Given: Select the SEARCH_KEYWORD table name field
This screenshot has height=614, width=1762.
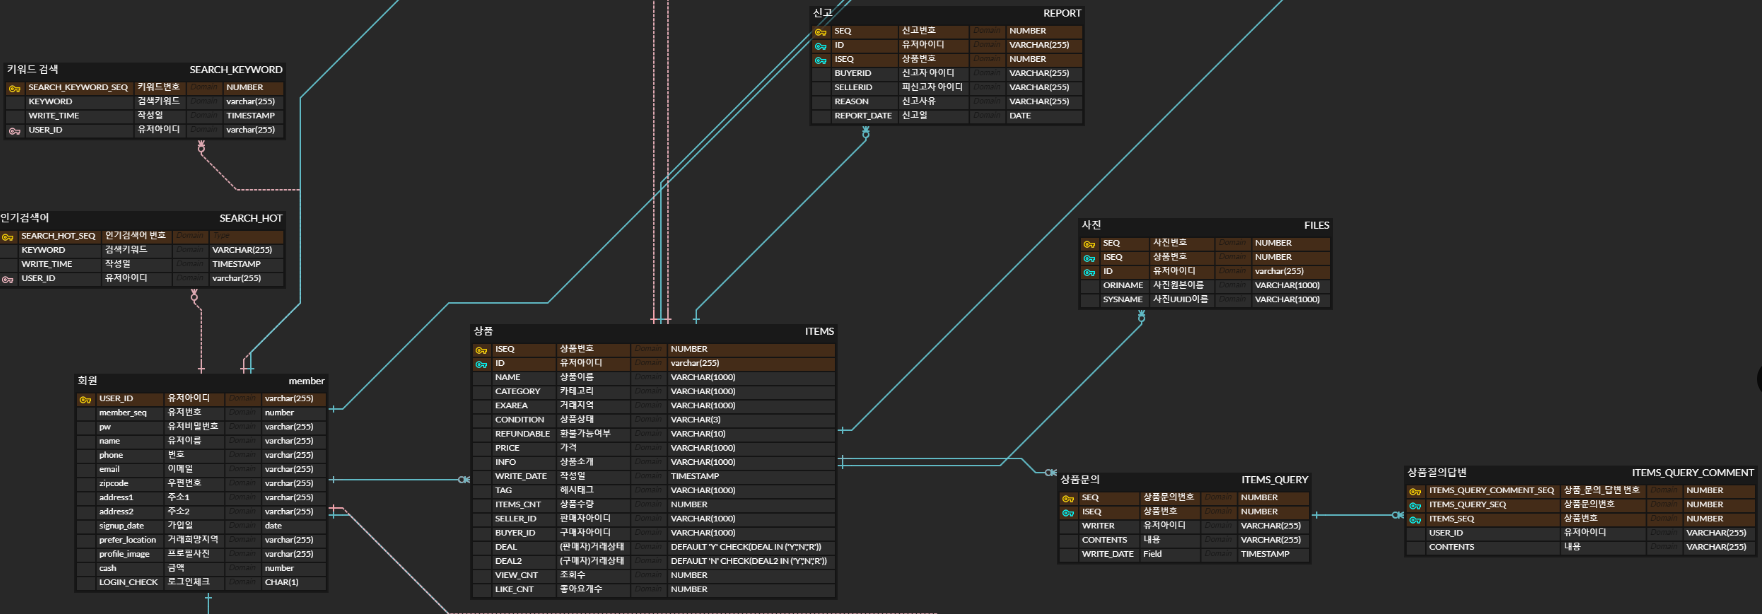Looking at the screenshot, I should tap(236, 70).
